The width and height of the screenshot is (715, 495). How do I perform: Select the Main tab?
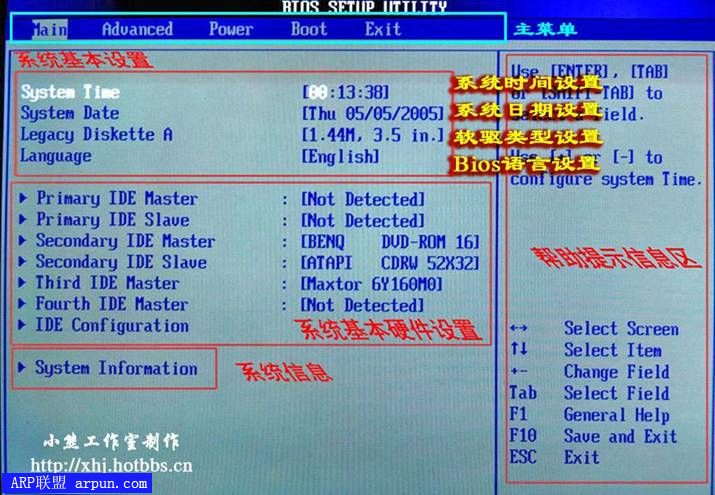tap(50, 30)
